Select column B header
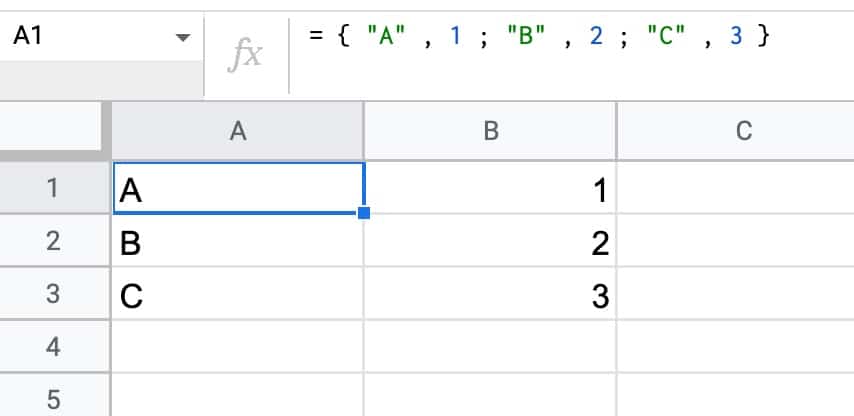854x416 pixels. (491, 131)
